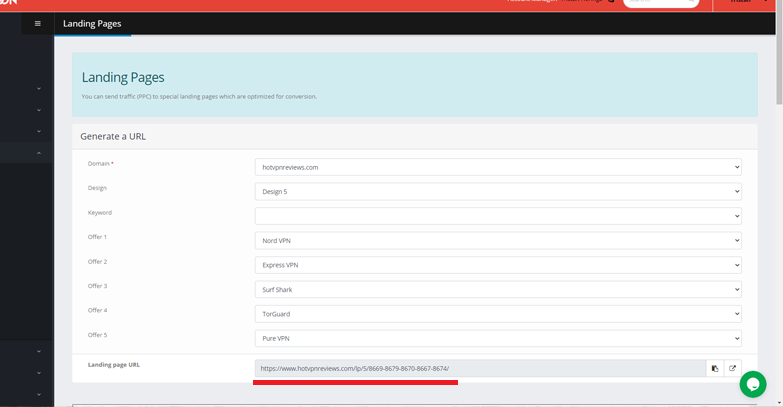783x407 pixels.
Task: Open the green live chat bubble
Action: pos(753,384)
